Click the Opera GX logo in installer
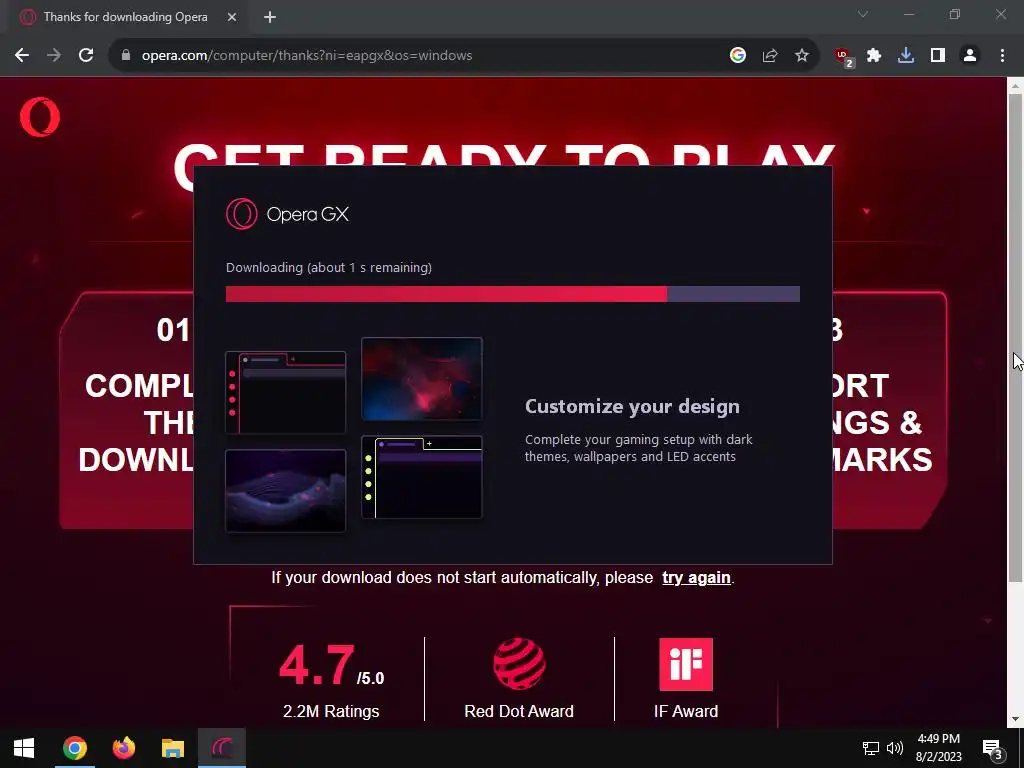 point(287,214)
